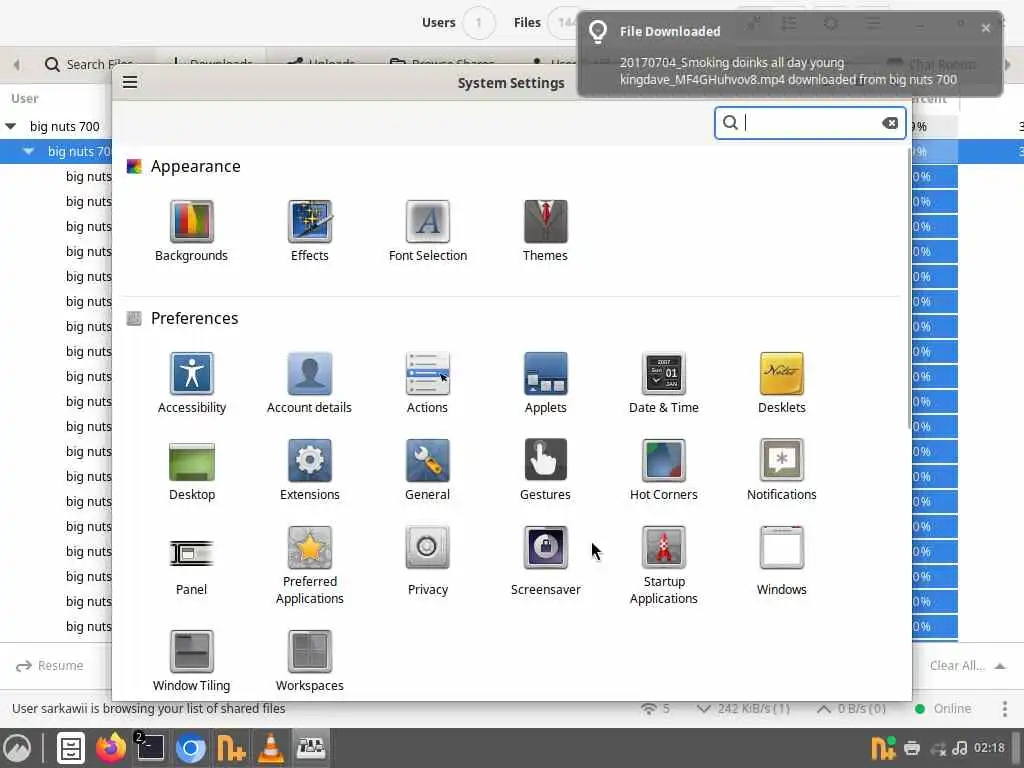Screen dimensions: 1024x768
Task: Click the System Settings vertical scrollbar
Action: pos(908,287)
